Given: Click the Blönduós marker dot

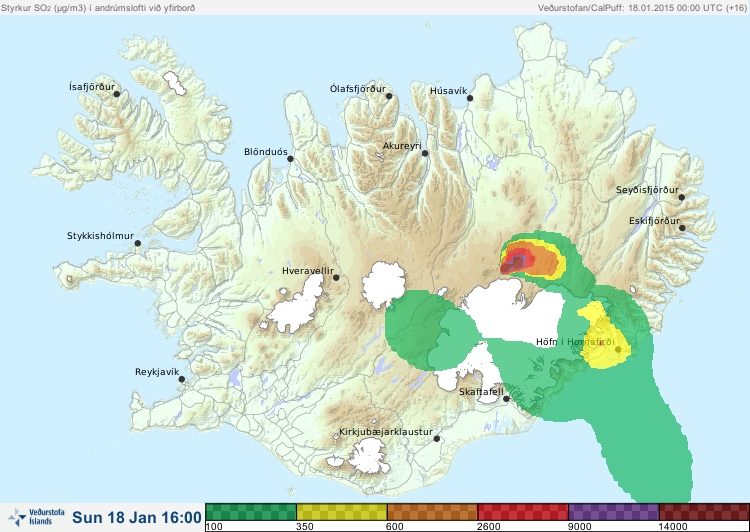Looking at the screenshot, I should [290, 158].
